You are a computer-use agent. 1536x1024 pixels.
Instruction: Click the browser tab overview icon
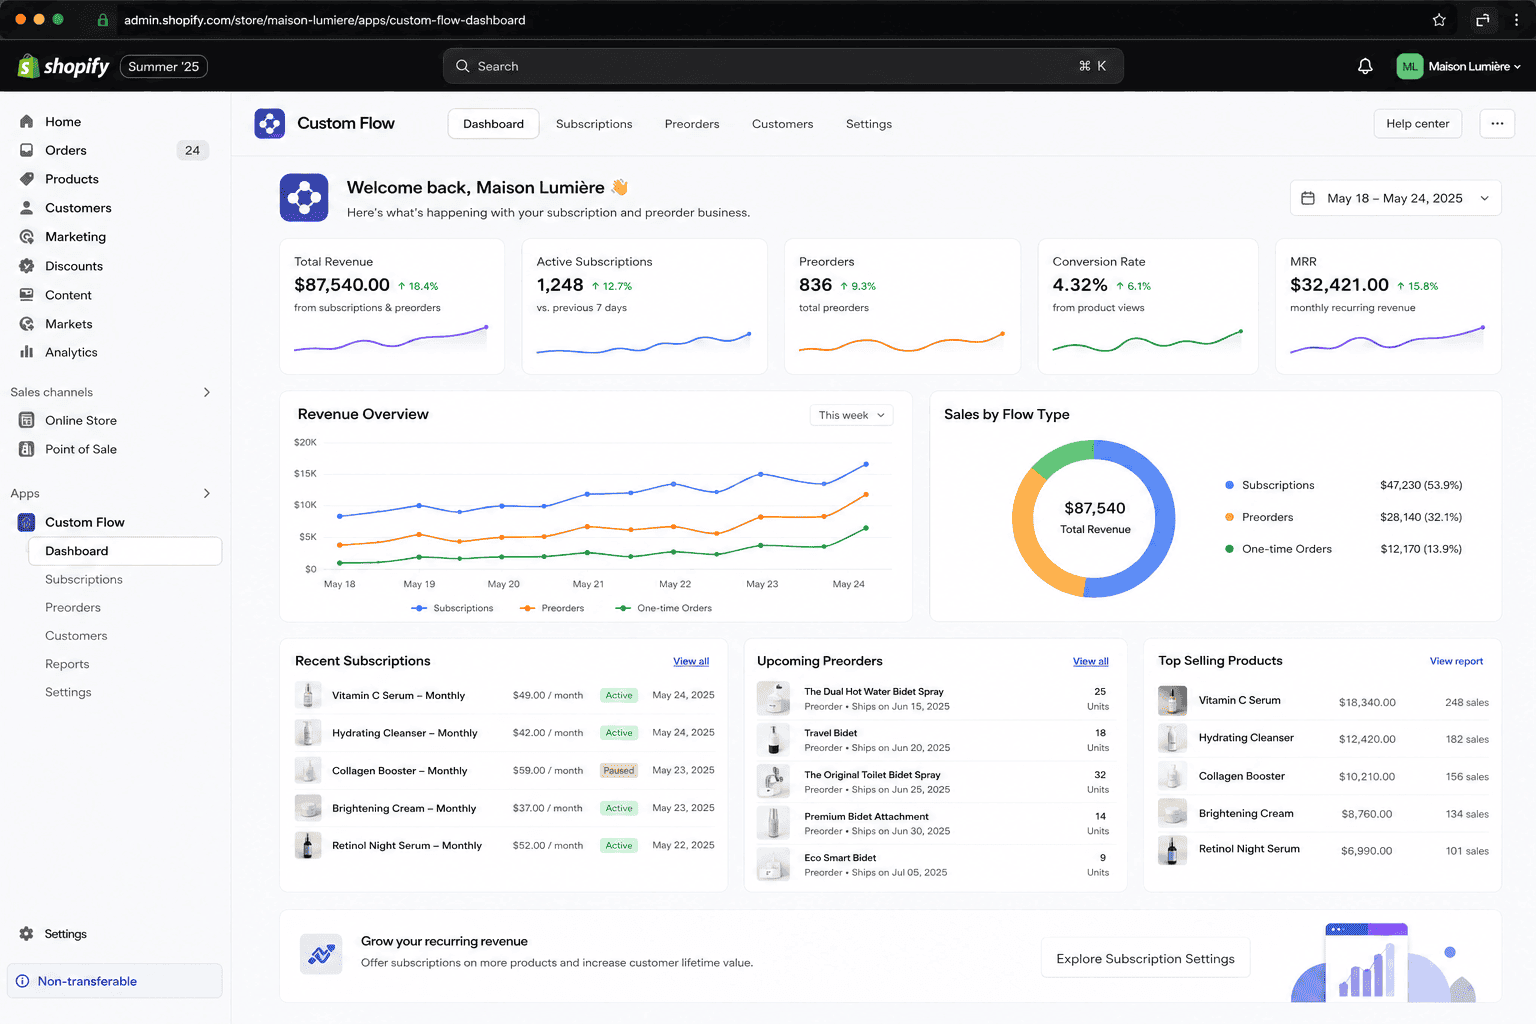[x=1483, y=20]
